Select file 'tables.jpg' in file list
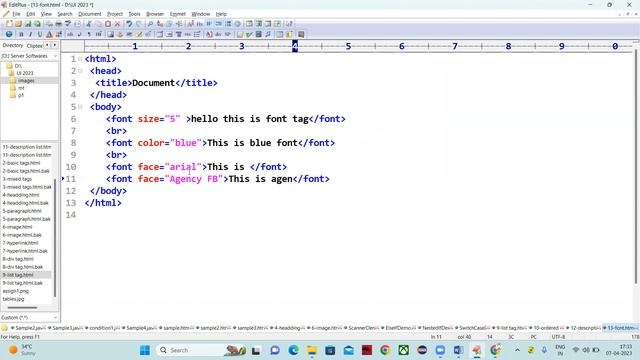Viewport: 640px width, 360px height. coord(13,299)
